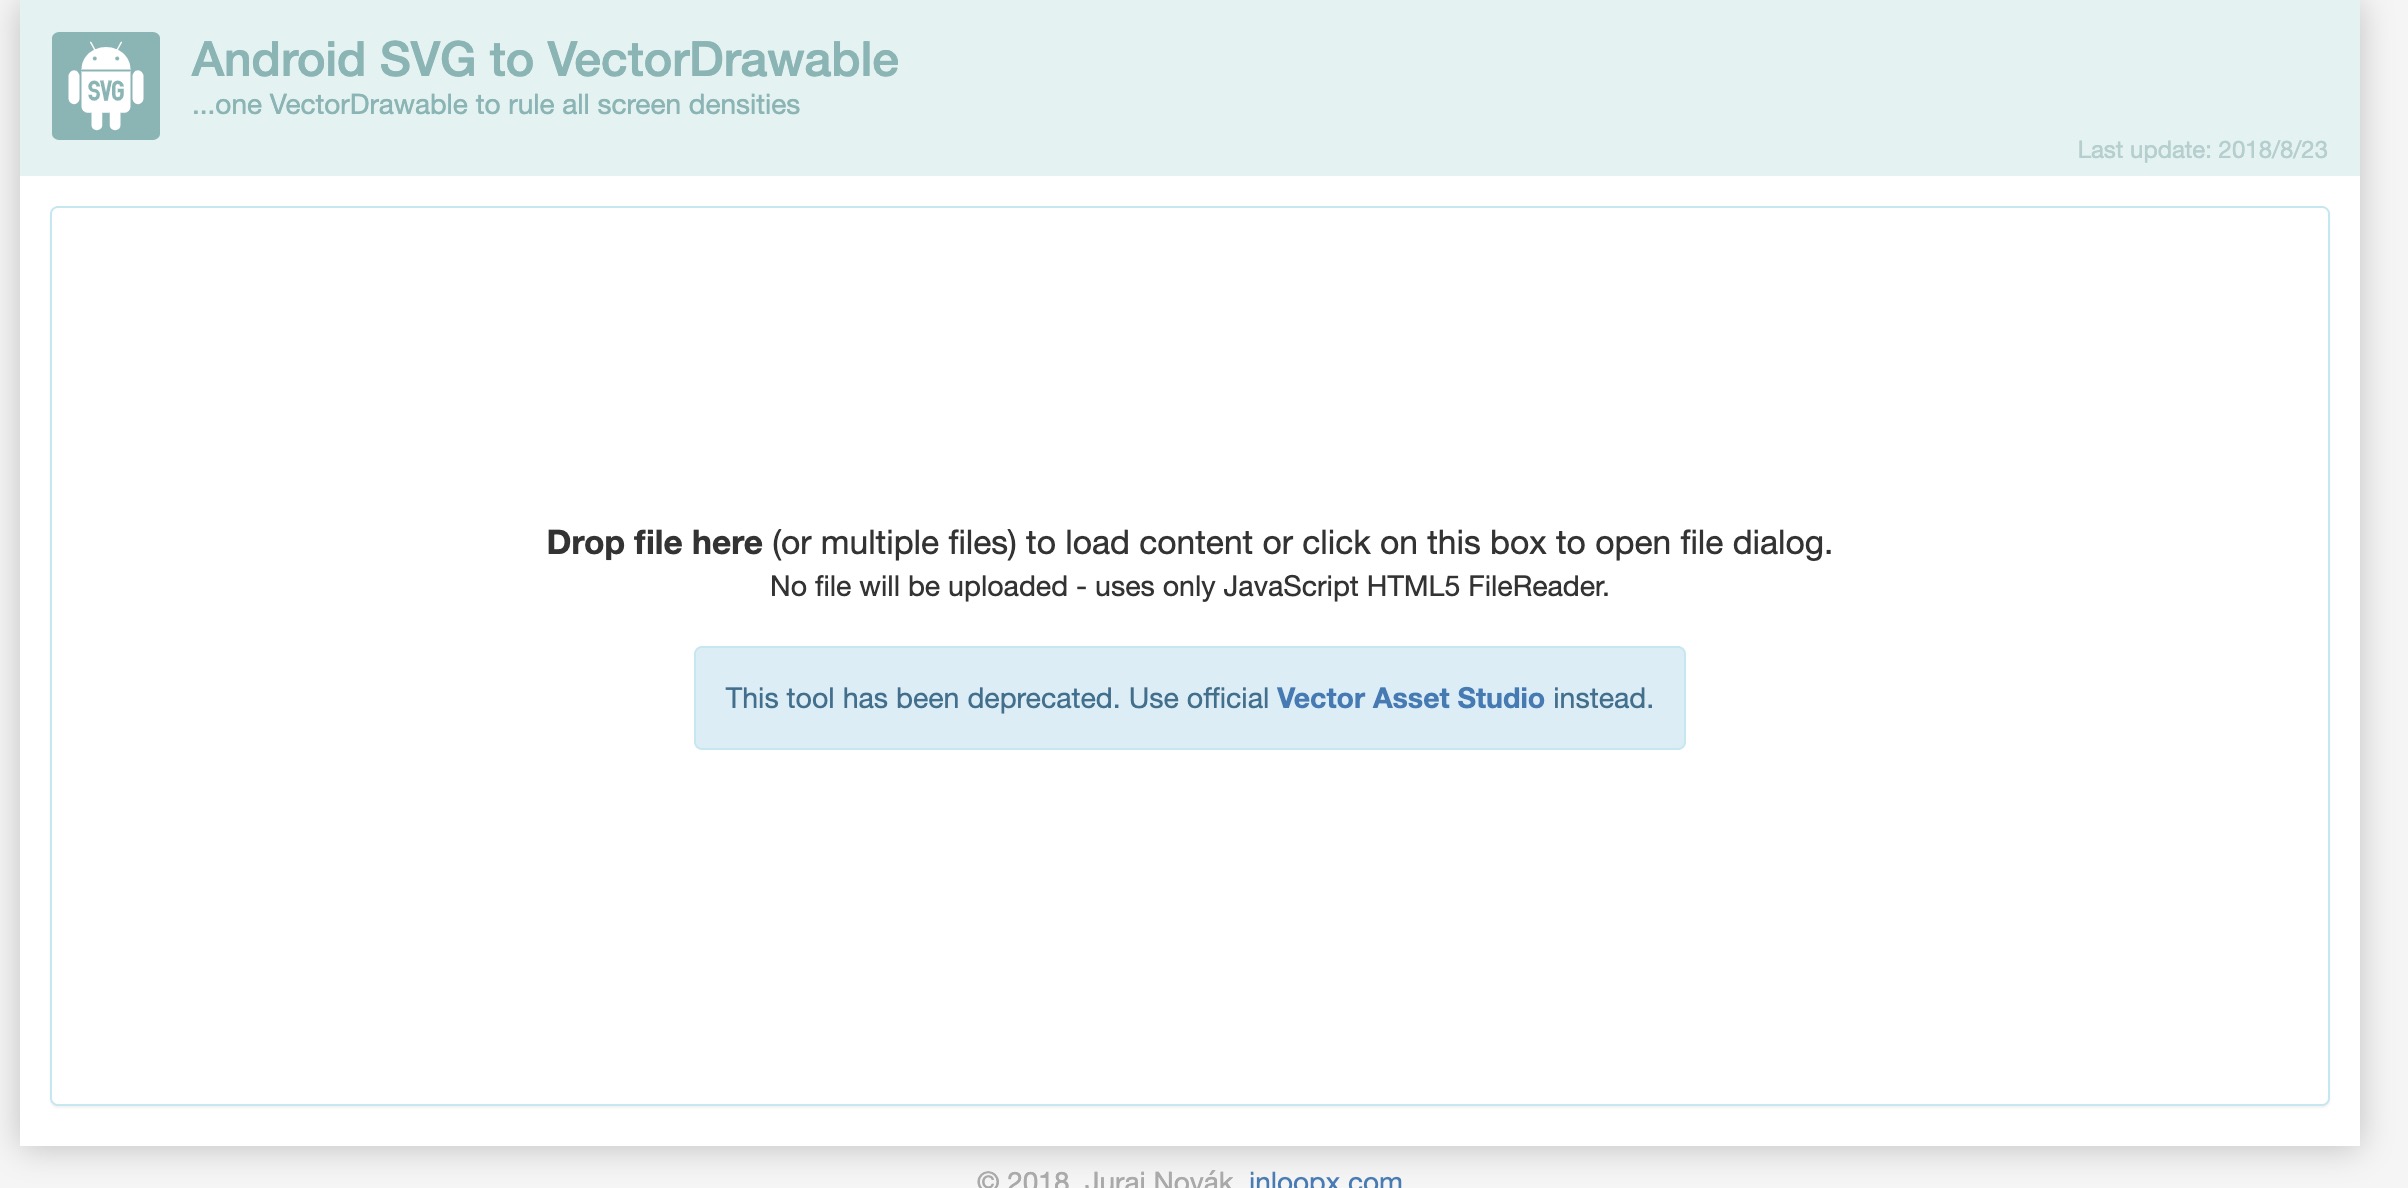Click the 'Android SVG to VectorDrawable' heading
Viewport: 2408px width, 1188px height.
[x=545, y=60]
